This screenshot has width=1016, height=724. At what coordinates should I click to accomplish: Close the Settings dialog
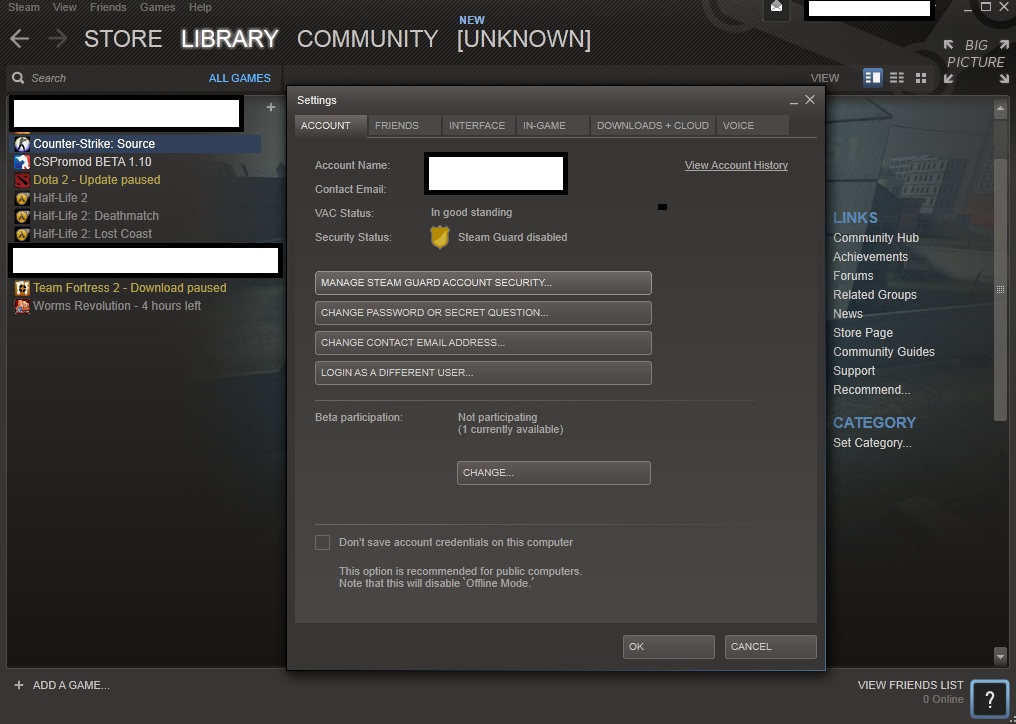(810, 100)
